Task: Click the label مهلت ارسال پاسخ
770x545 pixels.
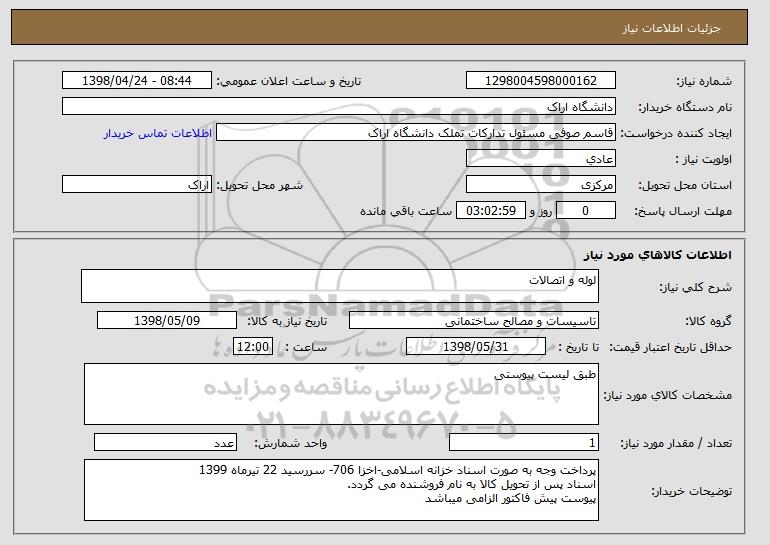Action: point(683,212)
